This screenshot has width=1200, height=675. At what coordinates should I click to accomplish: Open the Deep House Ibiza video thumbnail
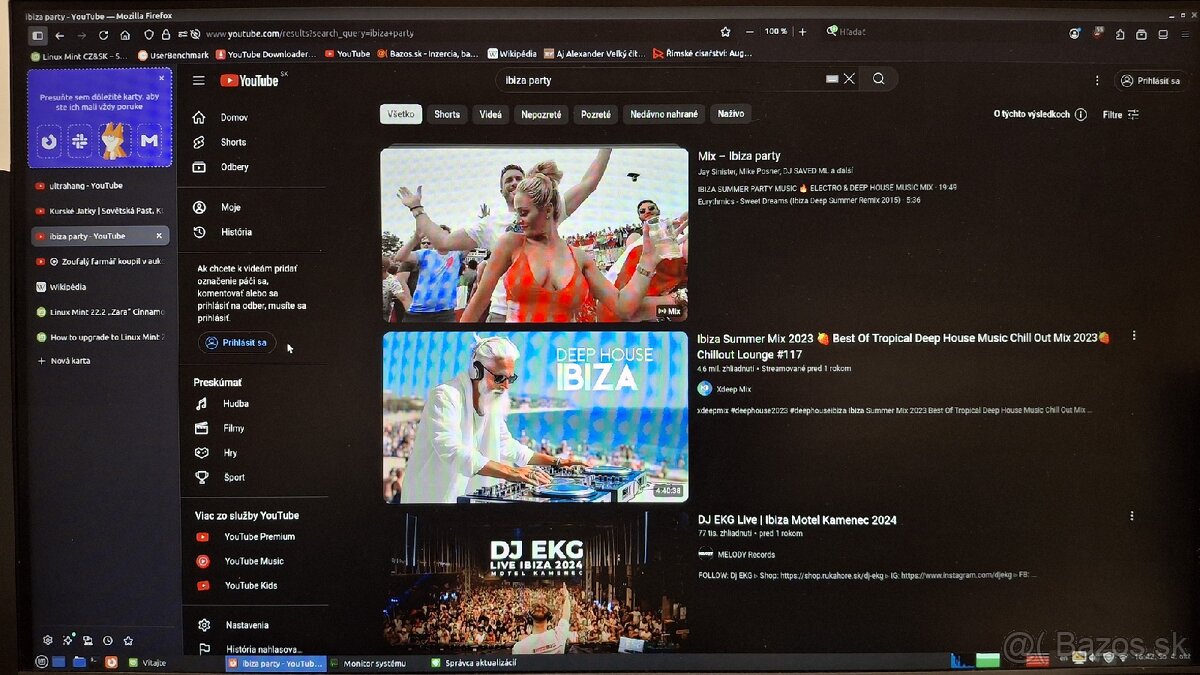(x=535, y=417)
